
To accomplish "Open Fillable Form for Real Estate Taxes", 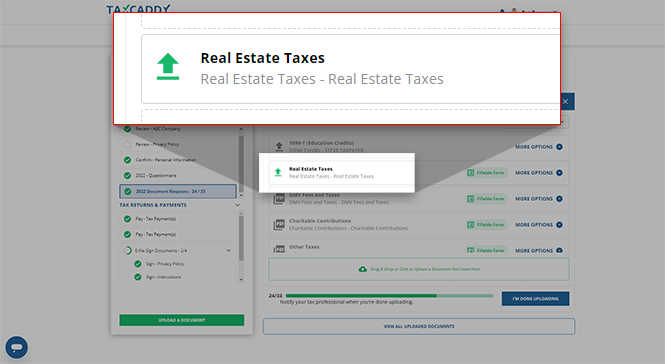I will point(486,173).
